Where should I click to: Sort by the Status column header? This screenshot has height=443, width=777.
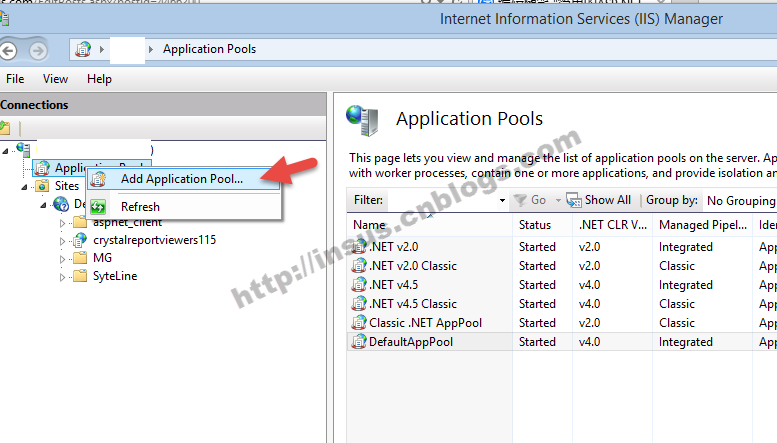pos(543,225)
